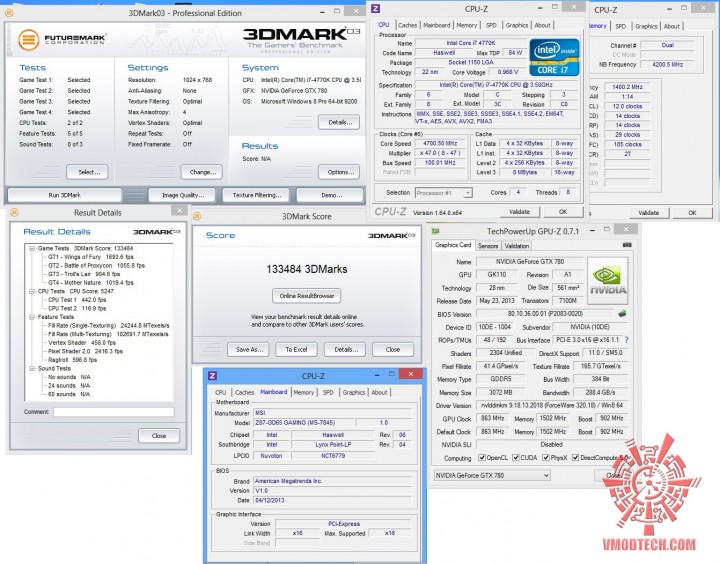Toggle the PhysX checkbox in GPU-Z
This screenshot has width=720, height=564.
click(546, 457)
